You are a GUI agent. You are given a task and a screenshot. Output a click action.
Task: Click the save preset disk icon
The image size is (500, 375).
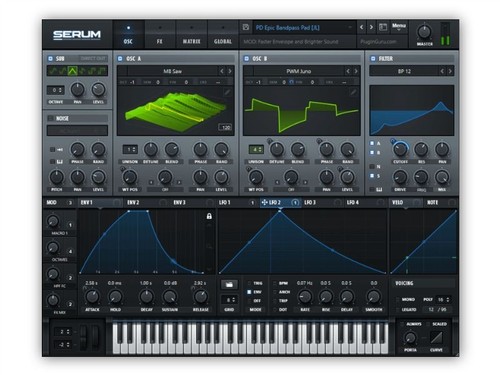tap(246, 27)
